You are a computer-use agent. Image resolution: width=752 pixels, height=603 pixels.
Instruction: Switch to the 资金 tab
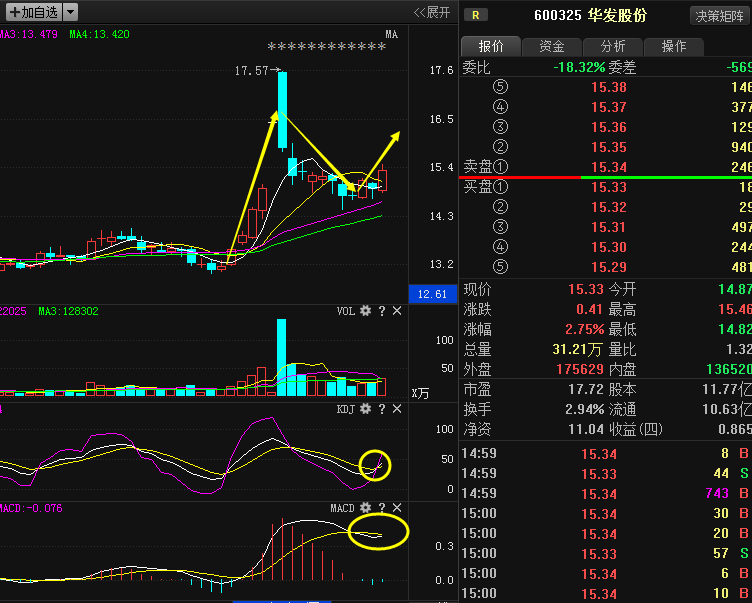coord(552,46)
